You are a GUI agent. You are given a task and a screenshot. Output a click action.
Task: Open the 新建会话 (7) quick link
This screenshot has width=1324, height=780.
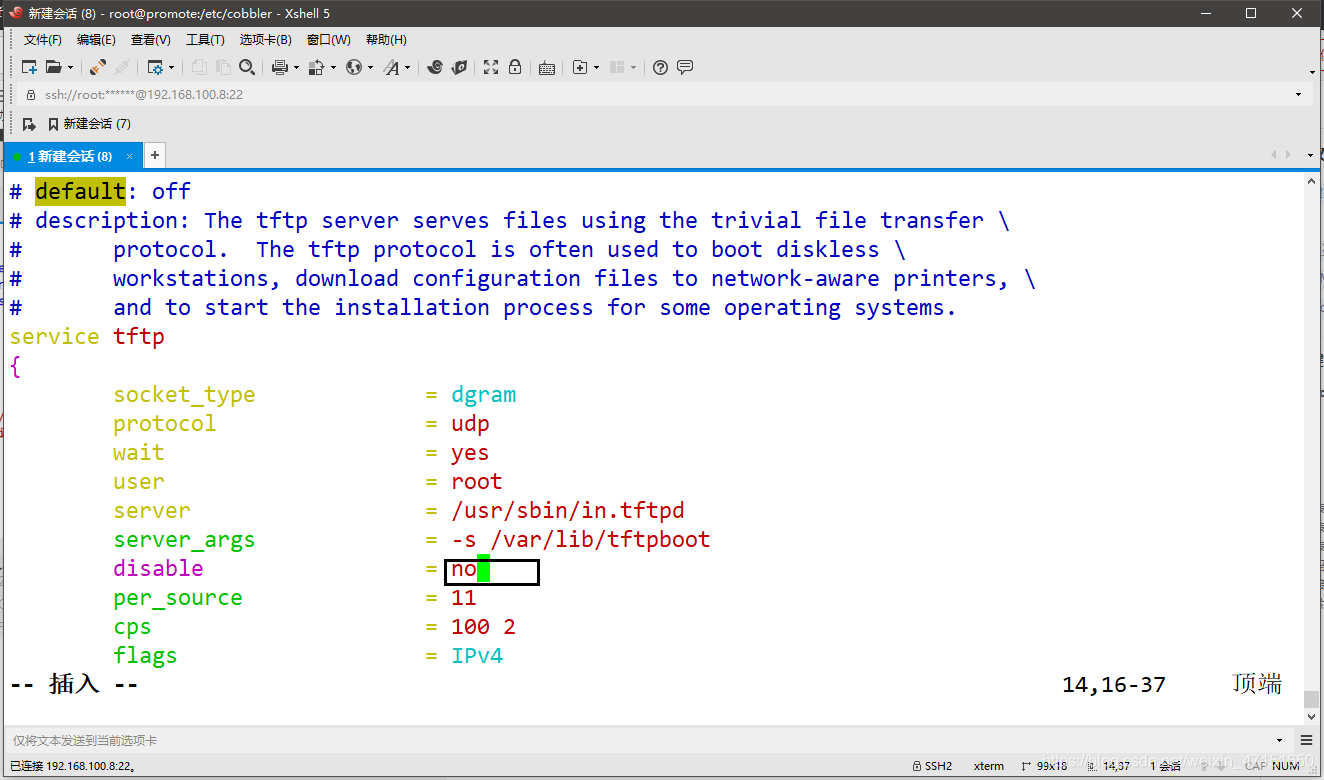[x=89, y=124]
